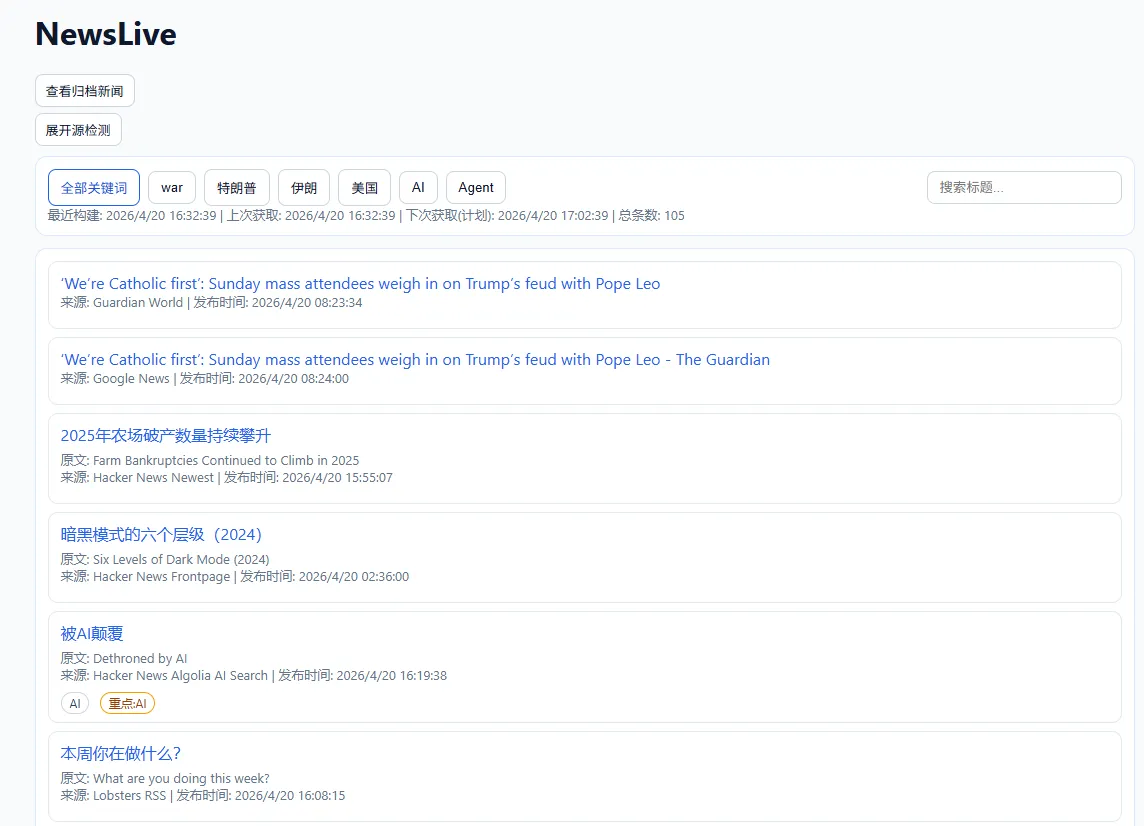Image resolution: width=1144 pixels, height=826 pixels.
Task: Open the 2025年农场破产数量持续攀升 article
Action: click(x=166, y=436)
